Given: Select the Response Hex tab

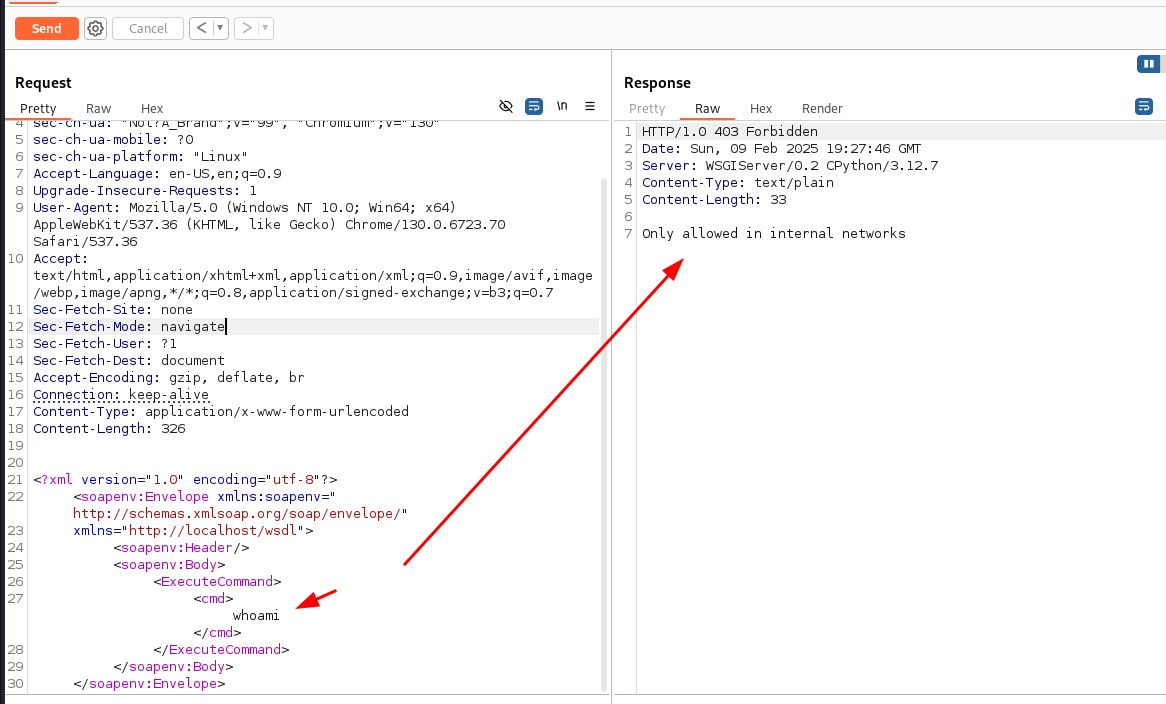Looking at the screenshot, I should tap(761, 108).
